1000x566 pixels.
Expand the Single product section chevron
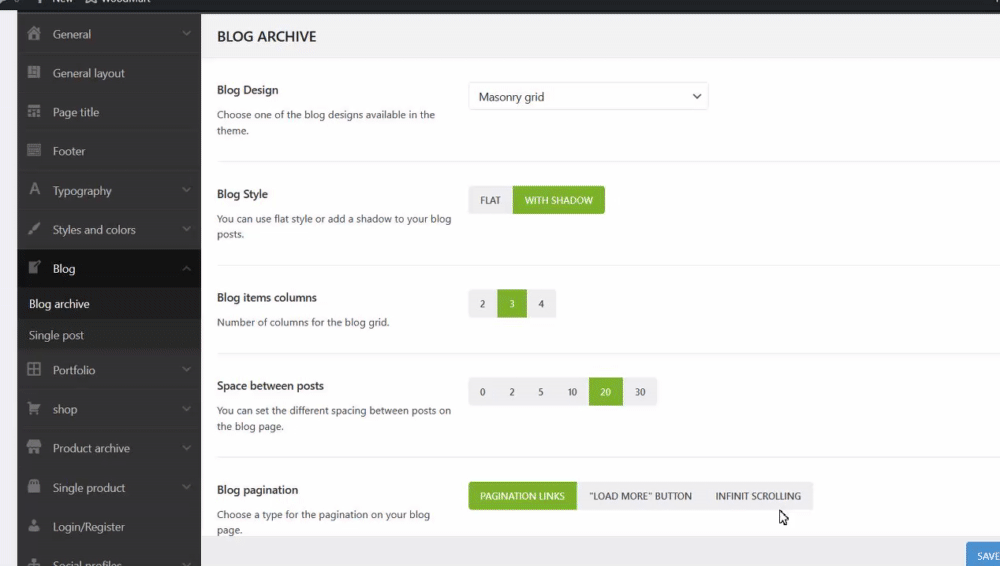186,487
